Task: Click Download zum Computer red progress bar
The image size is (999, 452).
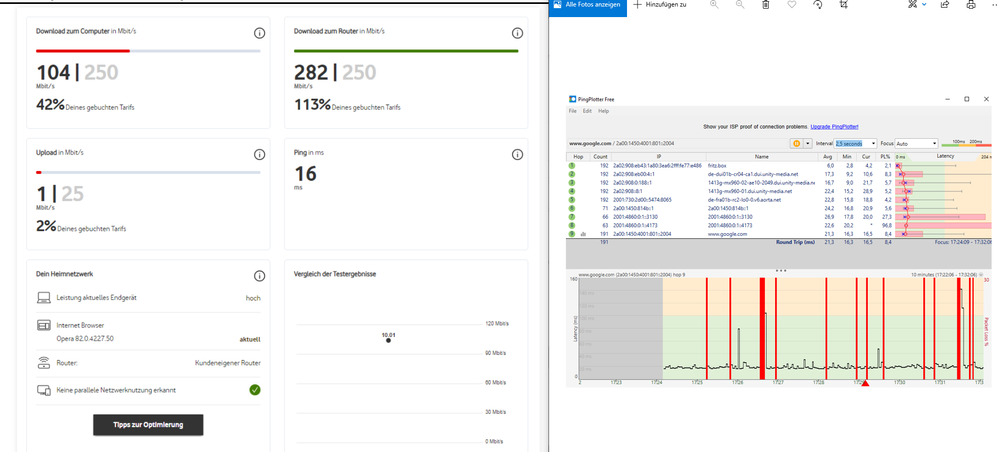Action: tap(83, 51)
